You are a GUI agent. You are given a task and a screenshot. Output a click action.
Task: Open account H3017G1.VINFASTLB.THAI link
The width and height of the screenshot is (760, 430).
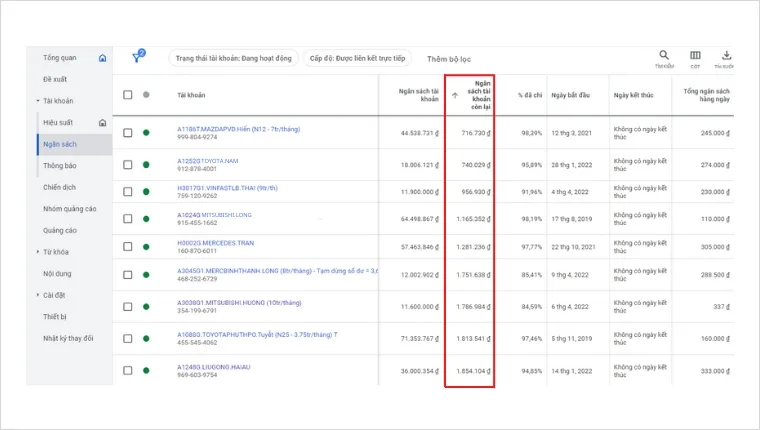tap(227, 188)
